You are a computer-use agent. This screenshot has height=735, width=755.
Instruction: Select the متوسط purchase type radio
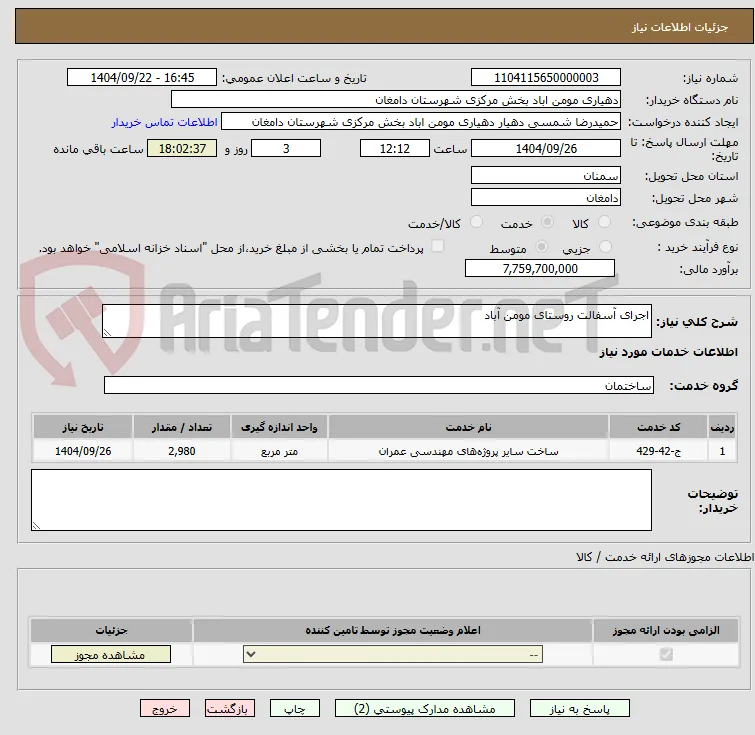point(542,247)
